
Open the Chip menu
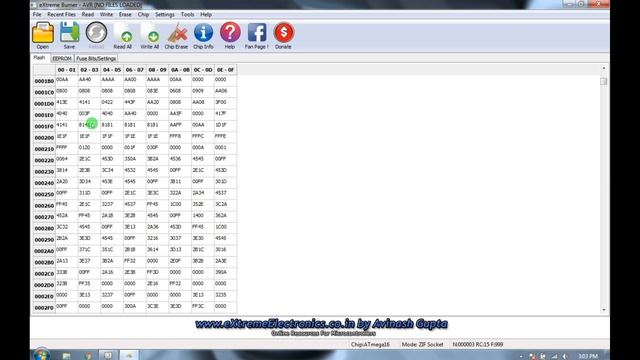pos(143,14)
